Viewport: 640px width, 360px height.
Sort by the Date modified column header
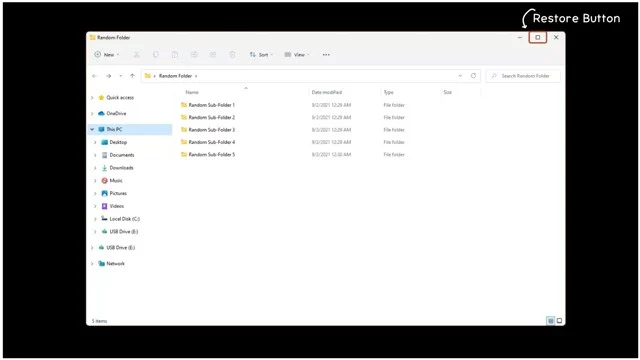coord(327,93)
